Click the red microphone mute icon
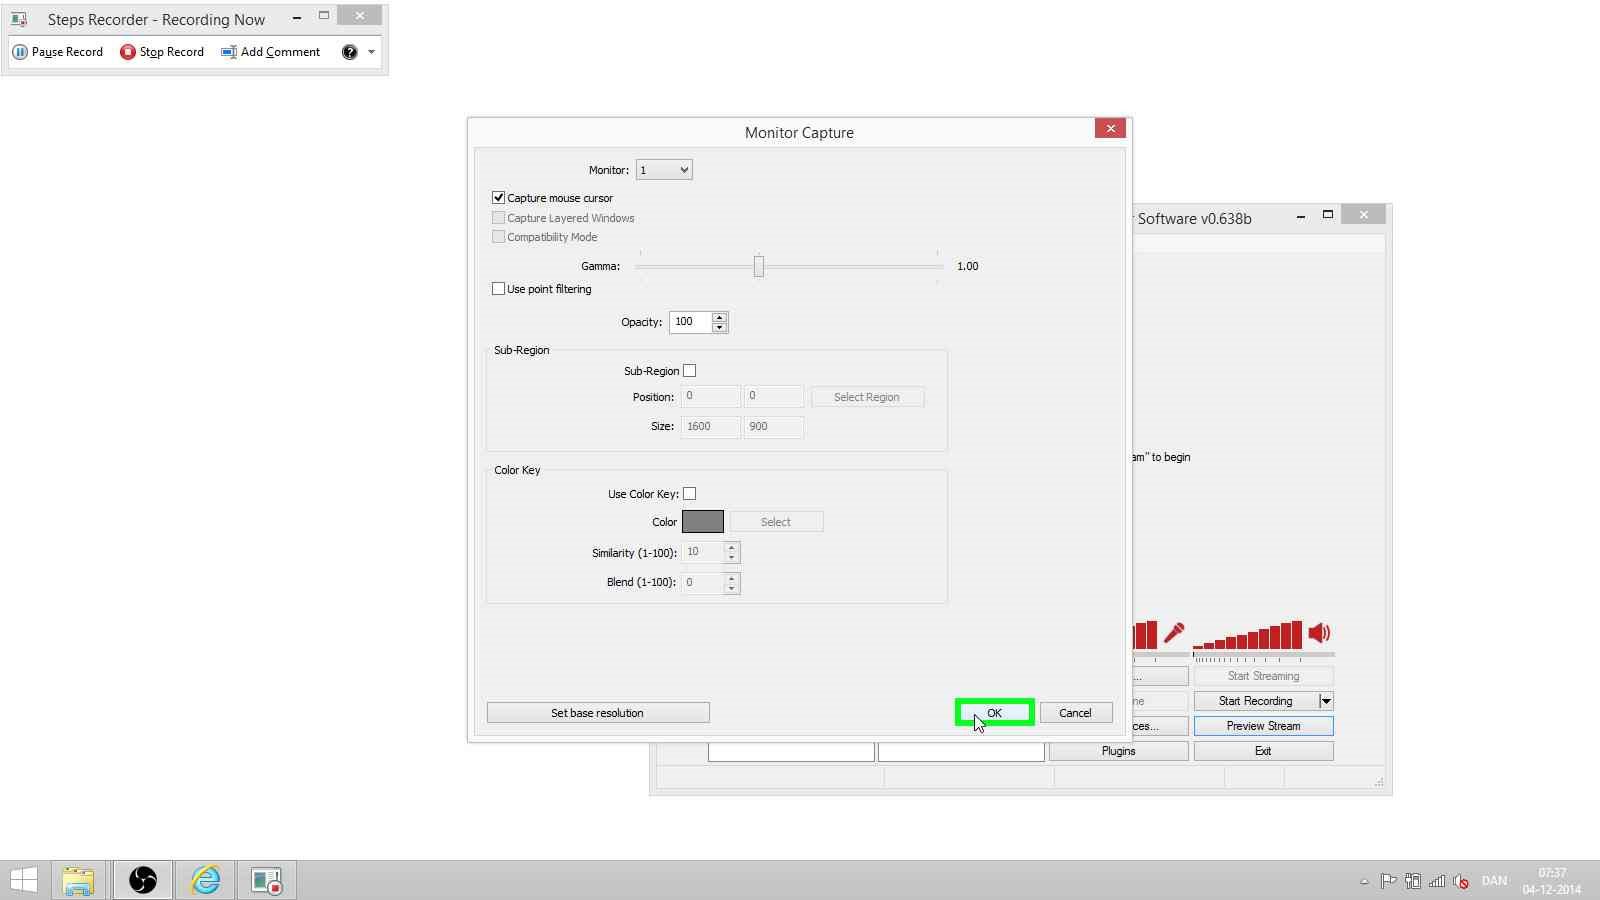The width and height of the screenshot is (1600, 900). pos(1174,633)
